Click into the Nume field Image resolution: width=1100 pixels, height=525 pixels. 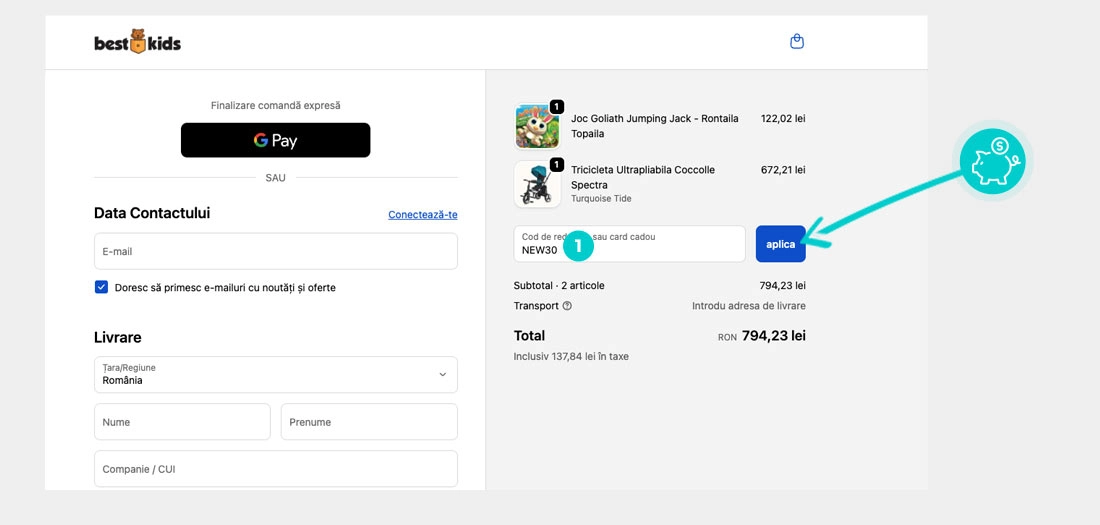point(182,422)
